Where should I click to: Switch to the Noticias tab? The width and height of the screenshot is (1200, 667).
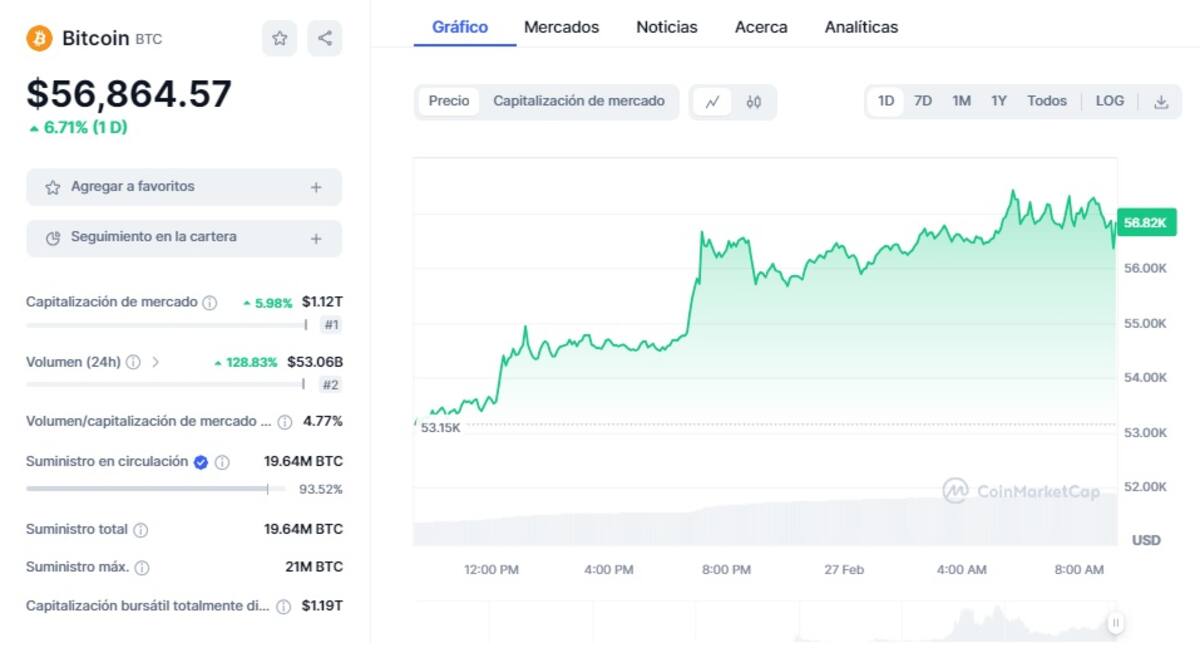point(666,27)
